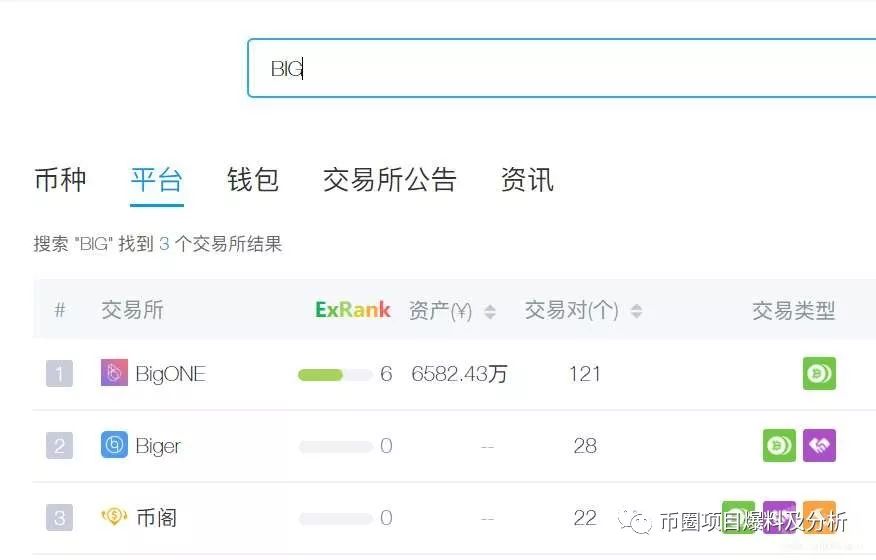Open the BigONE exchange link
876x560 pixels.
(170, 373)
